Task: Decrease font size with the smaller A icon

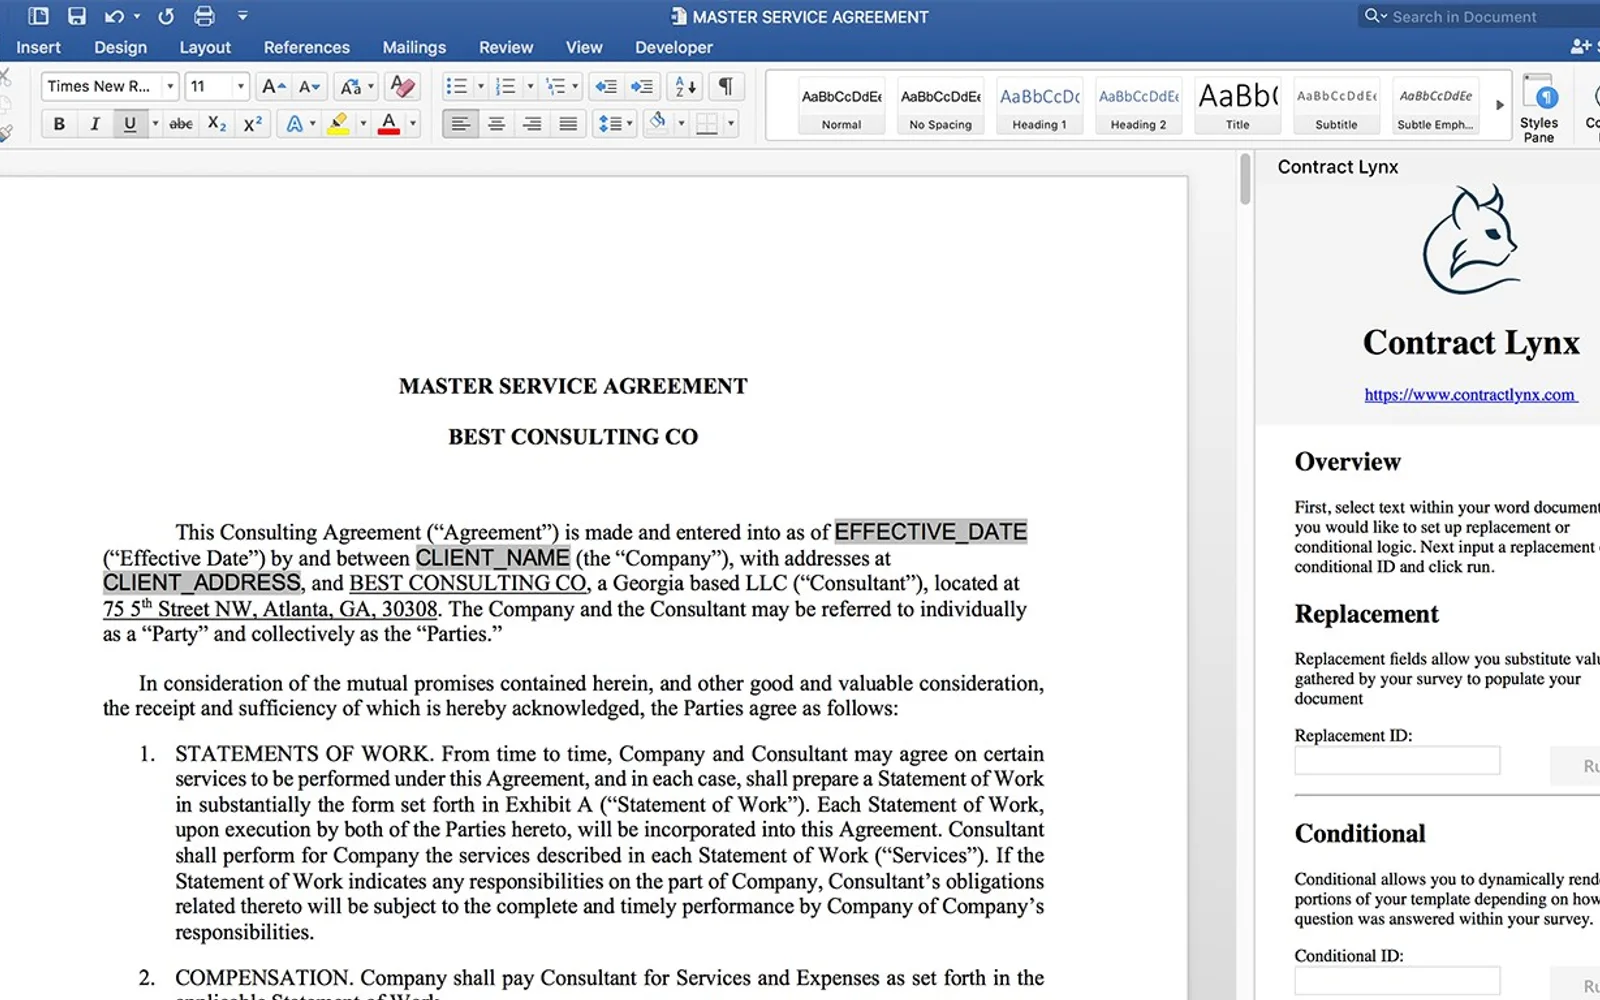Action: pos(310,87)
